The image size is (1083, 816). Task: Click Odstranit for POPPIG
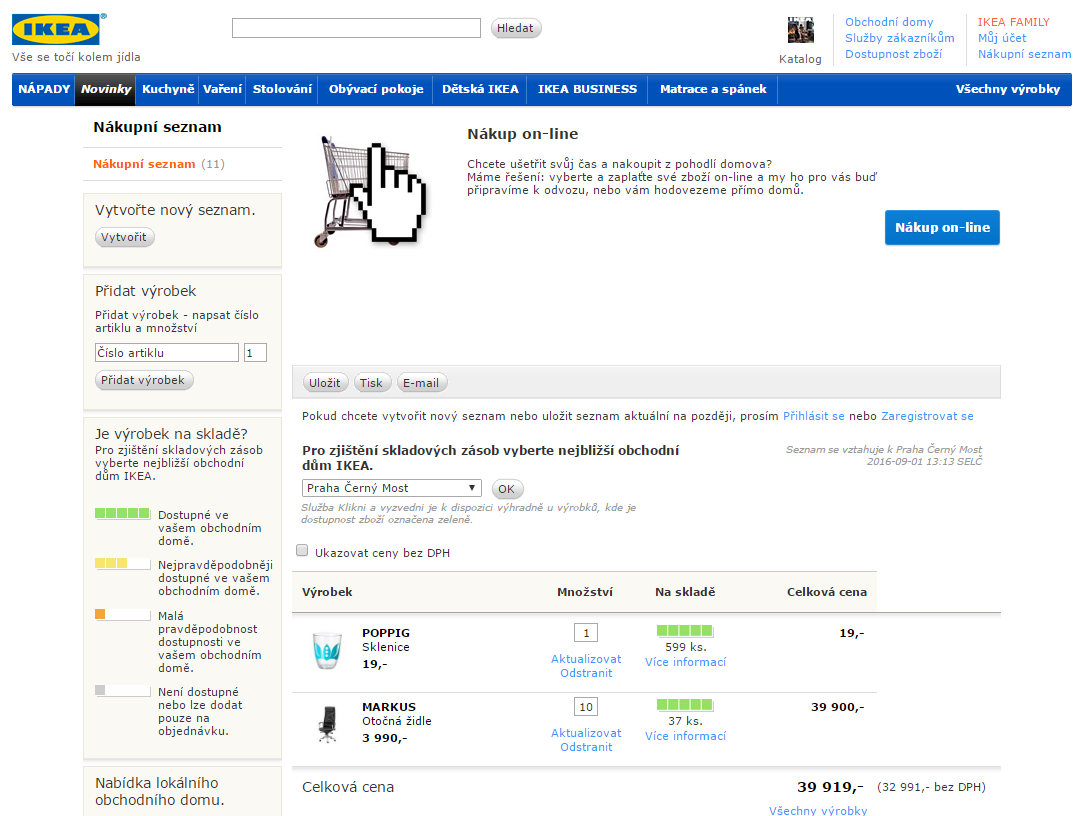[x=586, y=673]
